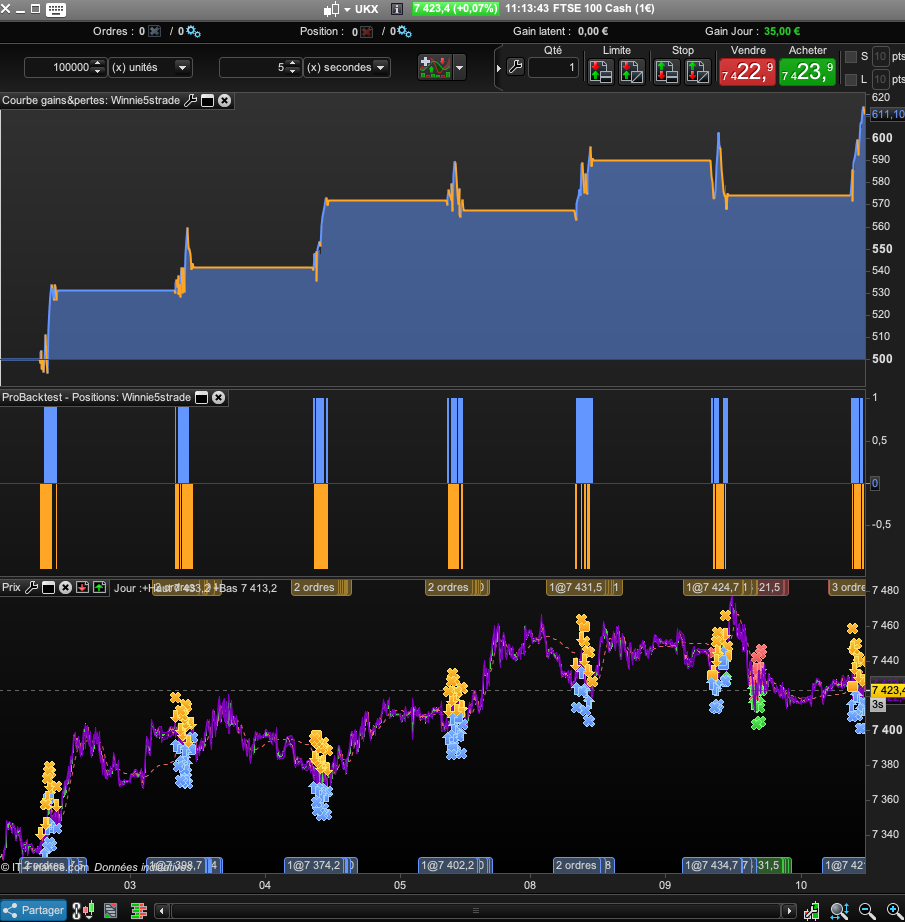Maximize the Courbe gains&pertes panel
Screen dimensions: 905x922
coord(207,101)
